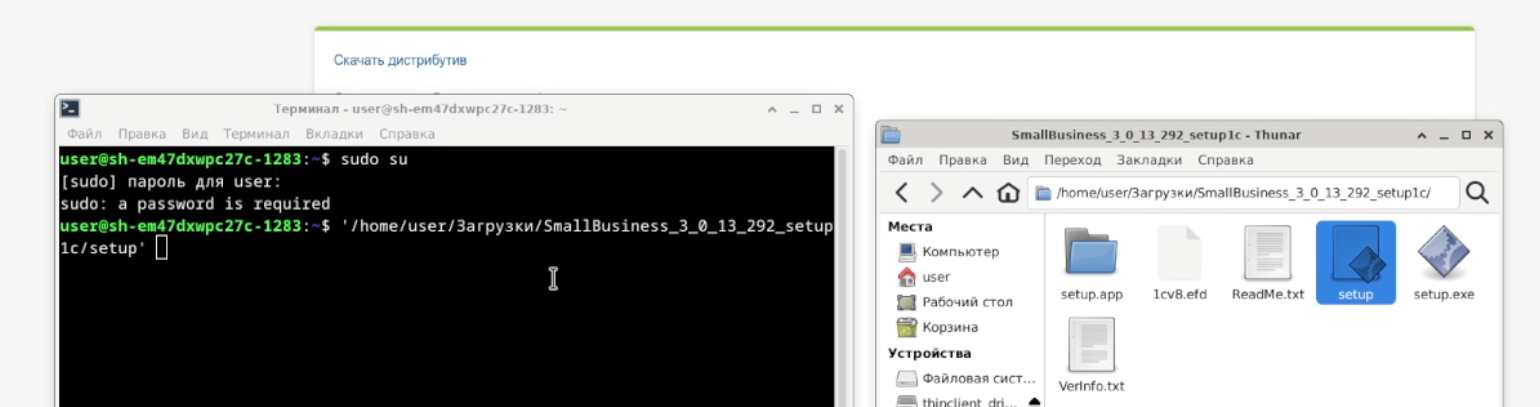
Task: Close the Terminal window
Action: tap(838, 109)
